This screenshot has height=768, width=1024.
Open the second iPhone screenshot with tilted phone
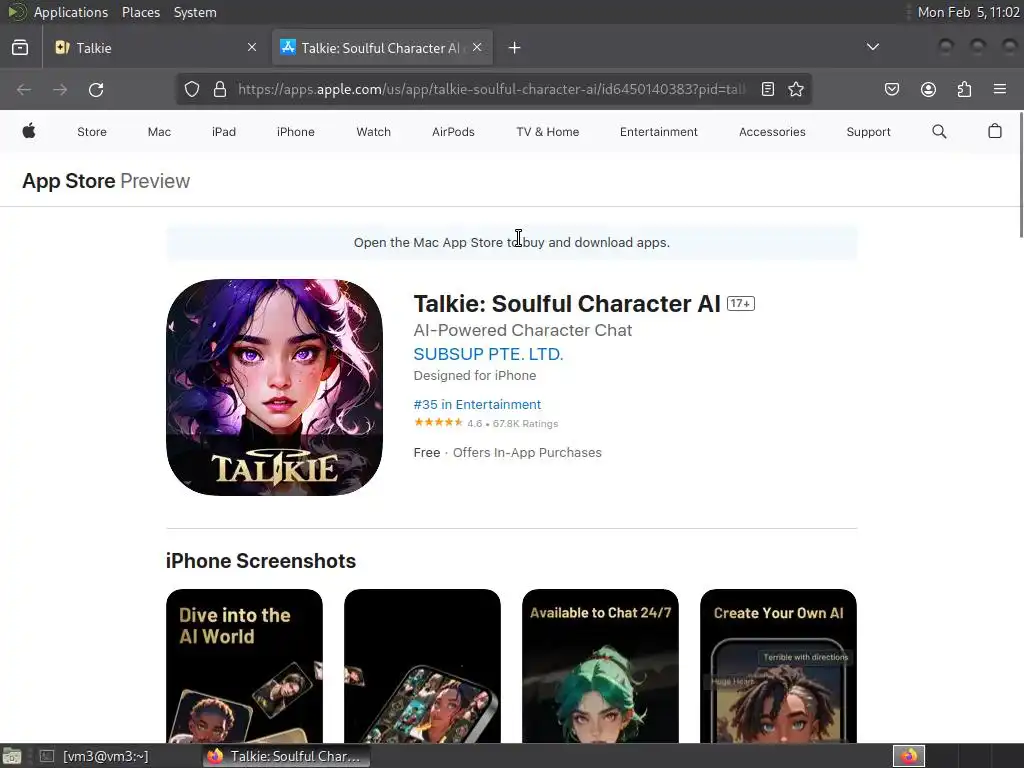(x=423, y=665)
